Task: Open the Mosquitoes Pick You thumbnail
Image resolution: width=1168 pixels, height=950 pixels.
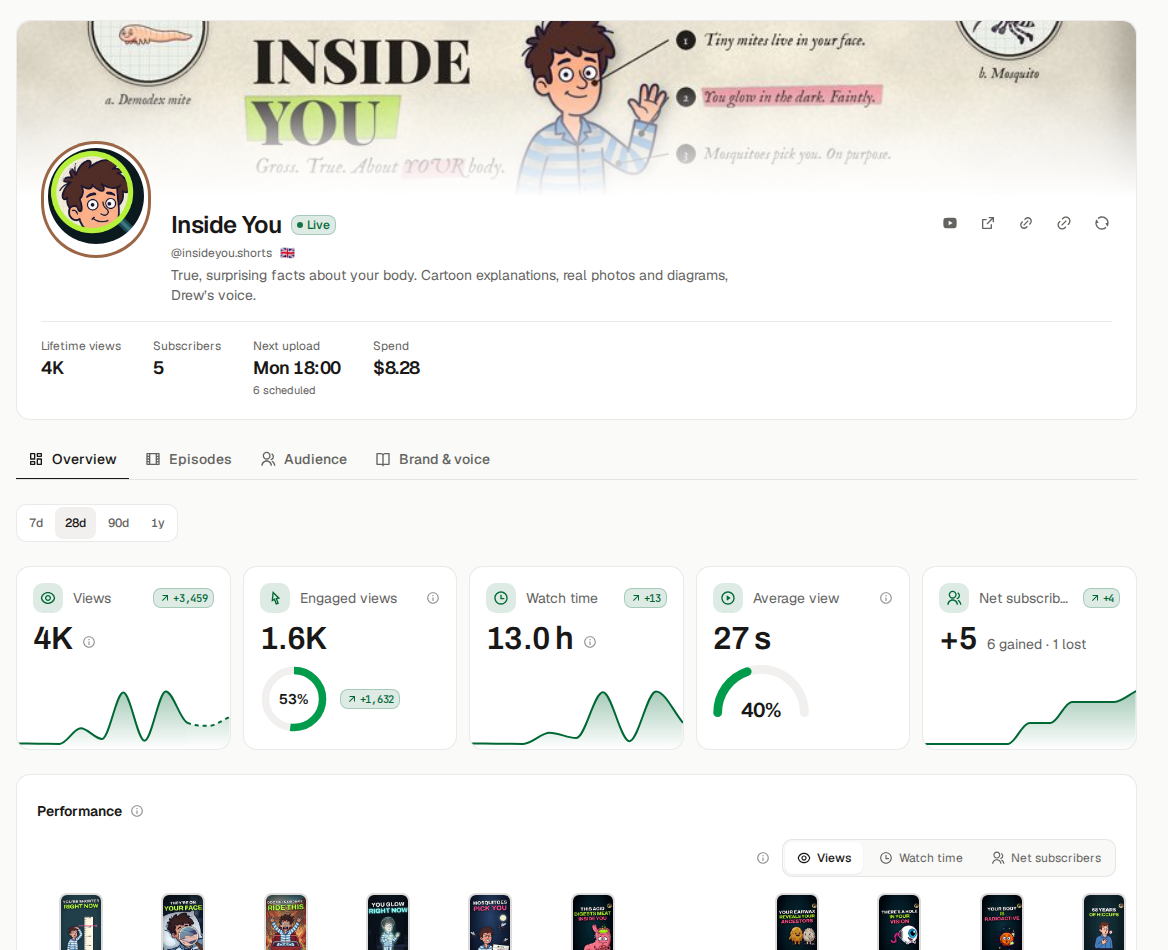Action: [x=490, y=922]
